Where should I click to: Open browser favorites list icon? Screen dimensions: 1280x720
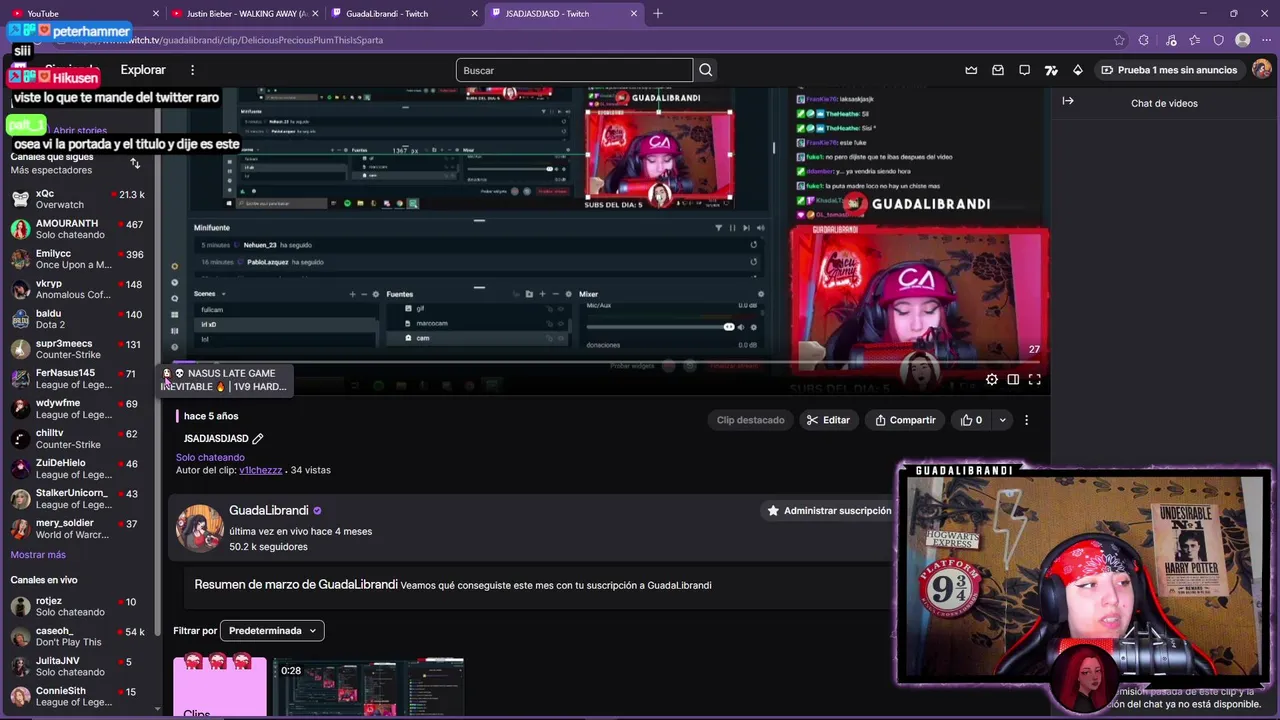(1195, 40)
